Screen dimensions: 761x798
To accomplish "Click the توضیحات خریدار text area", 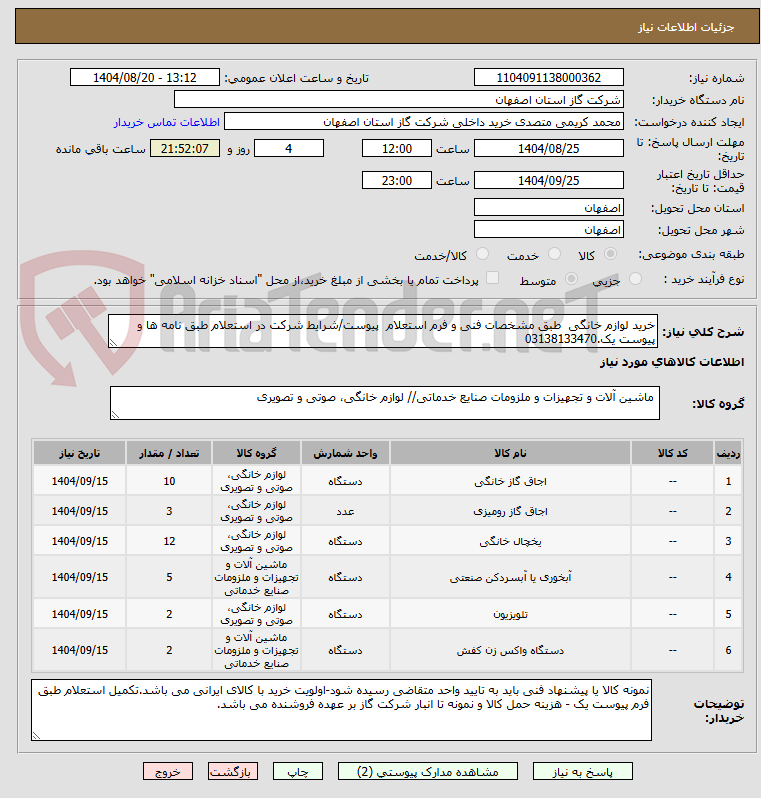I will click(341, 709).
